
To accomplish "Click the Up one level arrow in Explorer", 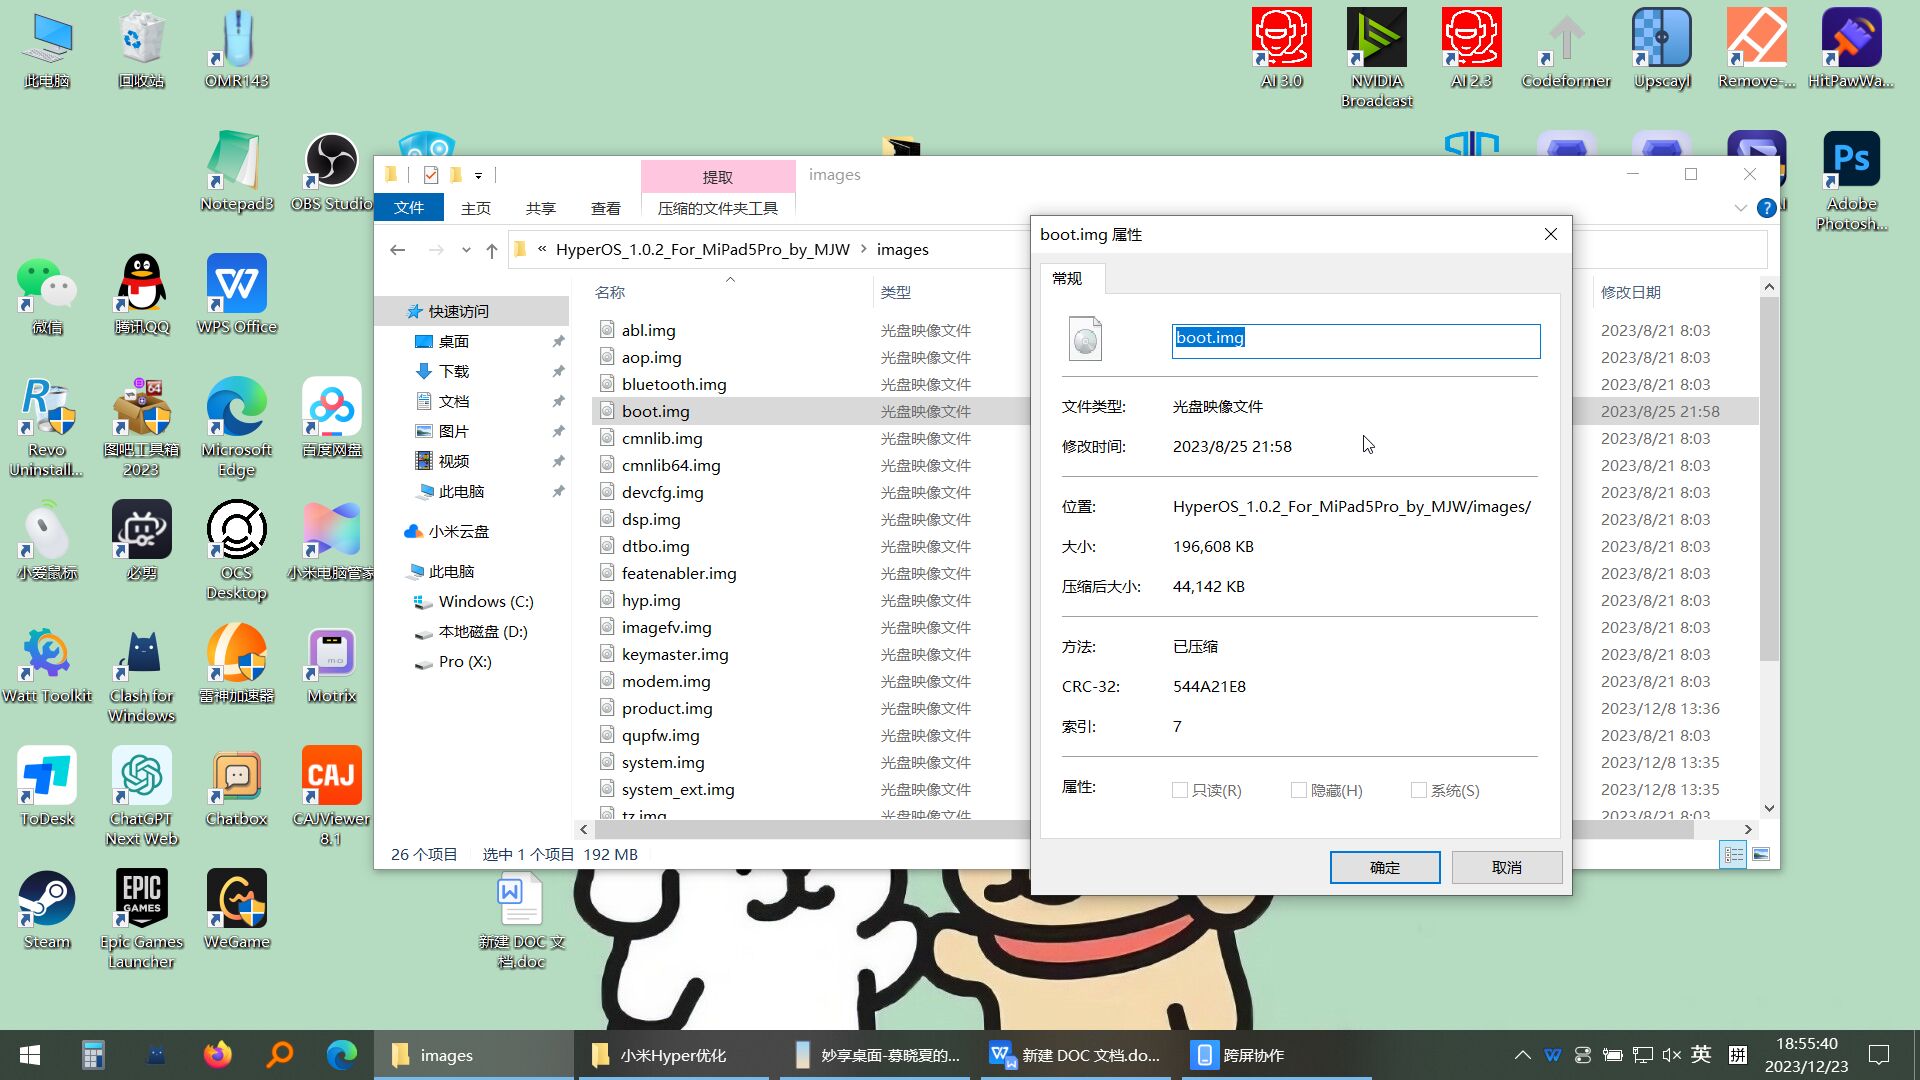I will coord(491,250).
